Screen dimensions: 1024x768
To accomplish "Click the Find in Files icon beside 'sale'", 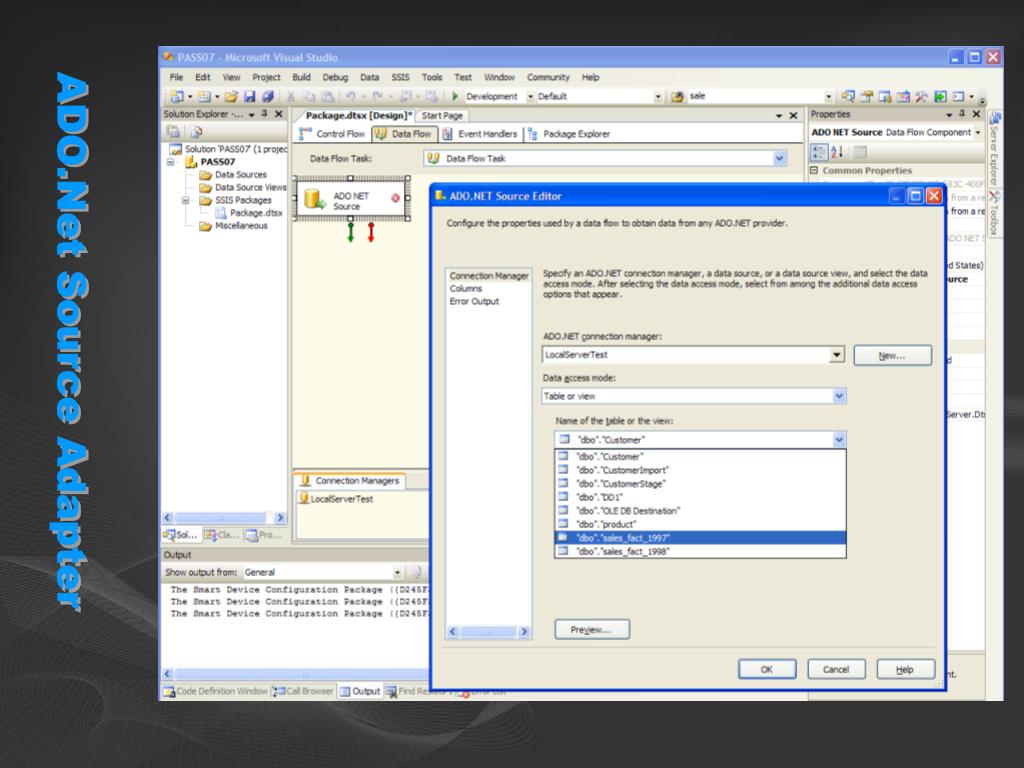I will (677, 97).
